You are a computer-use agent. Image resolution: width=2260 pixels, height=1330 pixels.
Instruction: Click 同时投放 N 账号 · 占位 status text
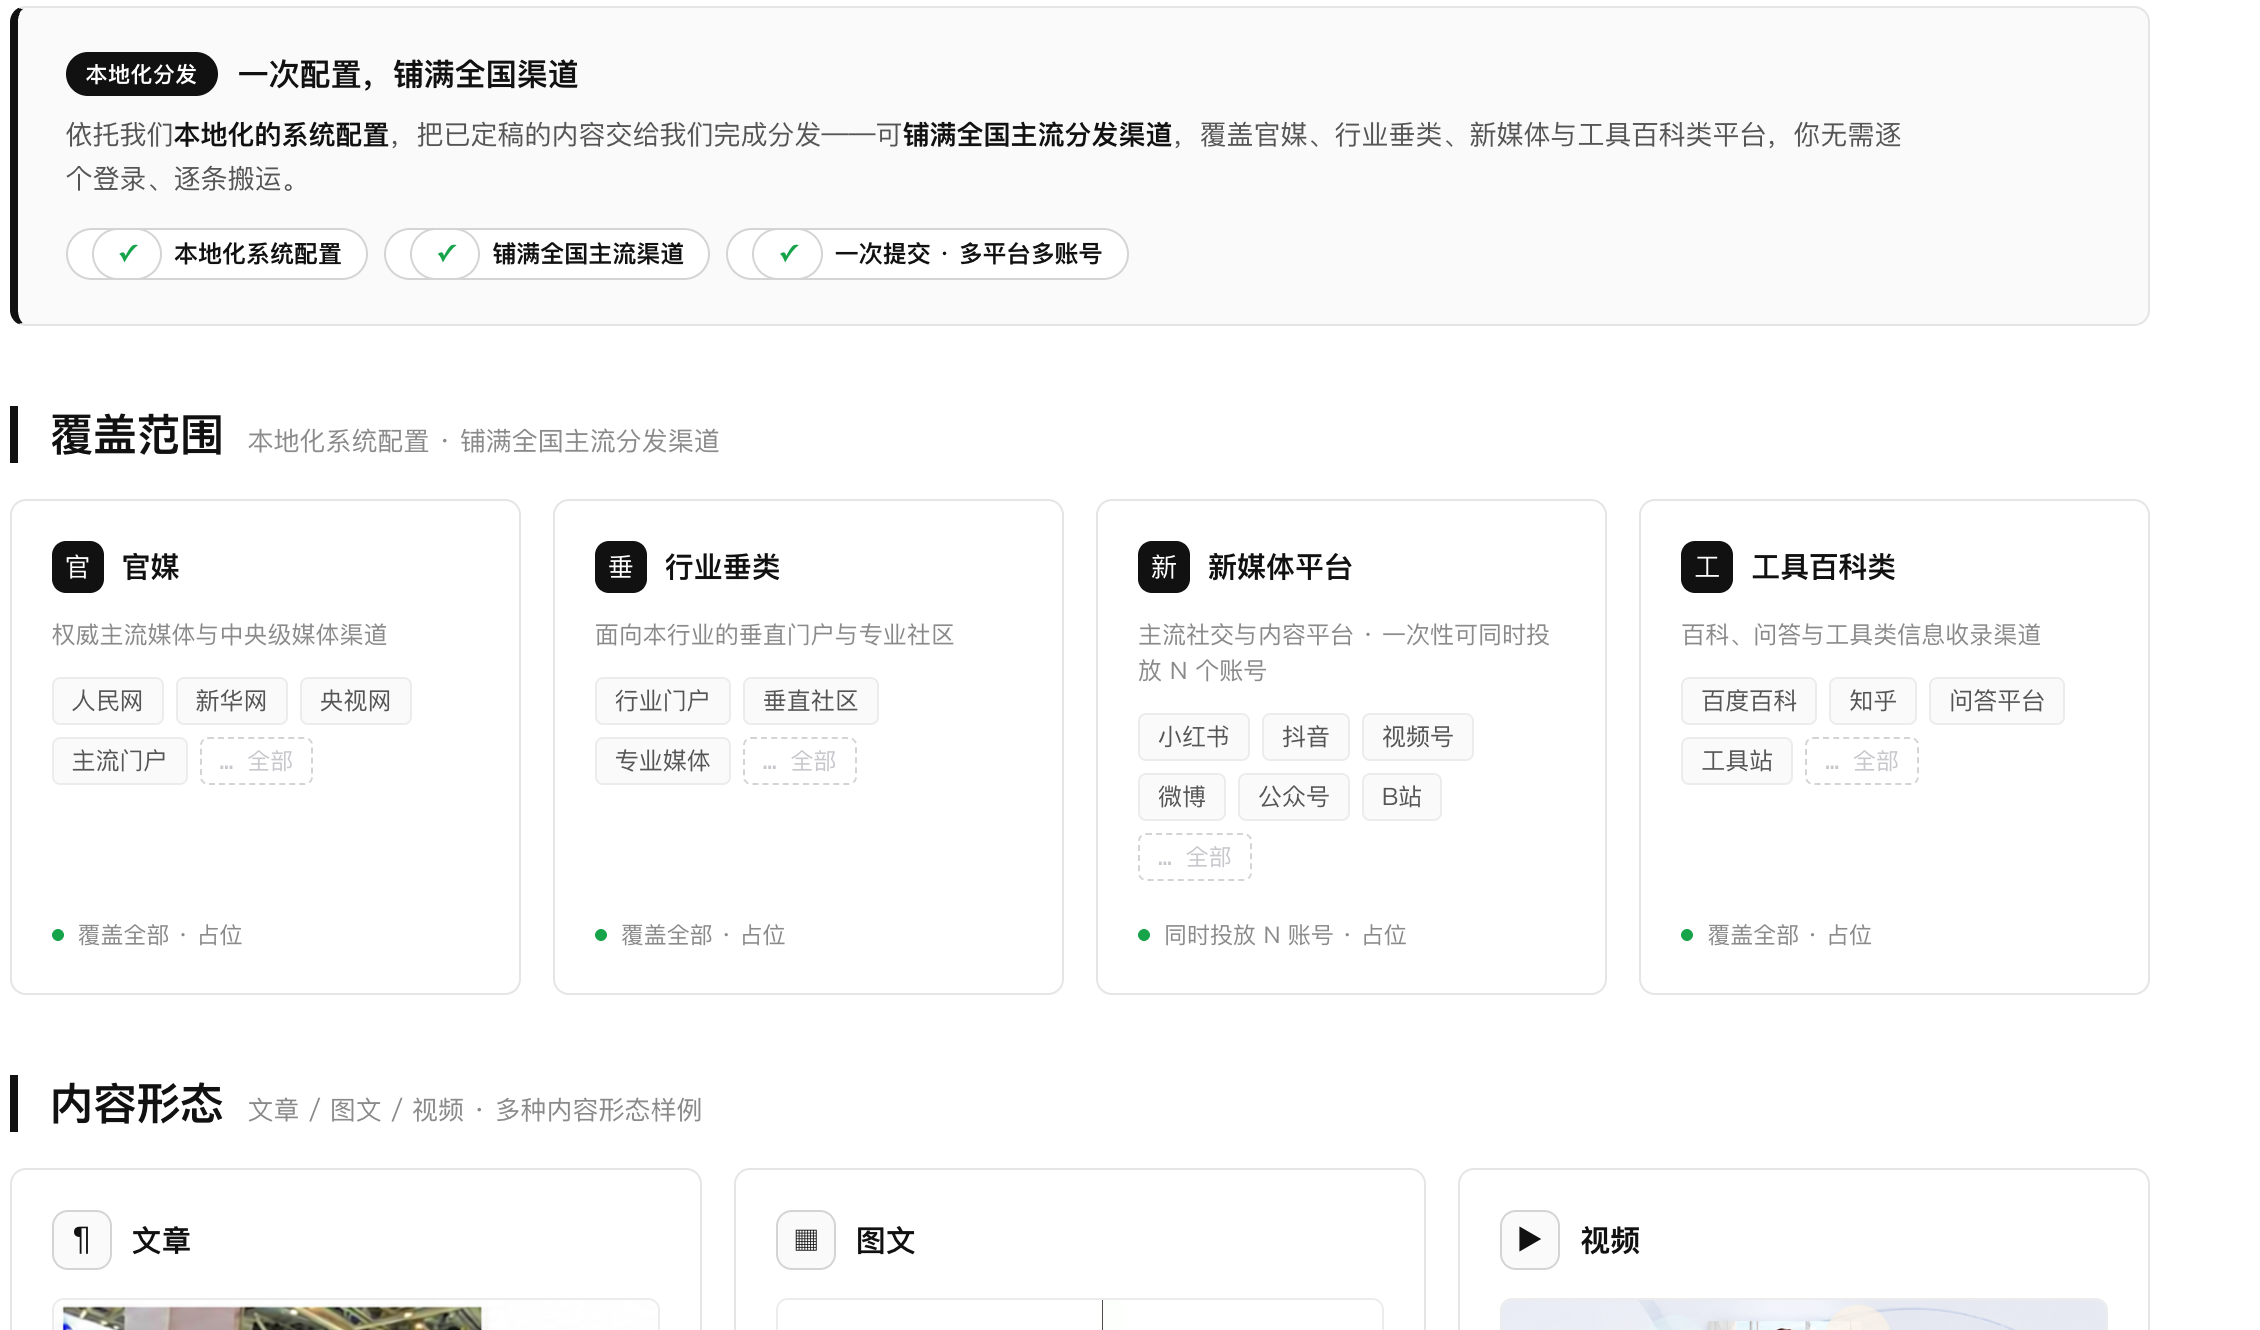coord(1285,935)
